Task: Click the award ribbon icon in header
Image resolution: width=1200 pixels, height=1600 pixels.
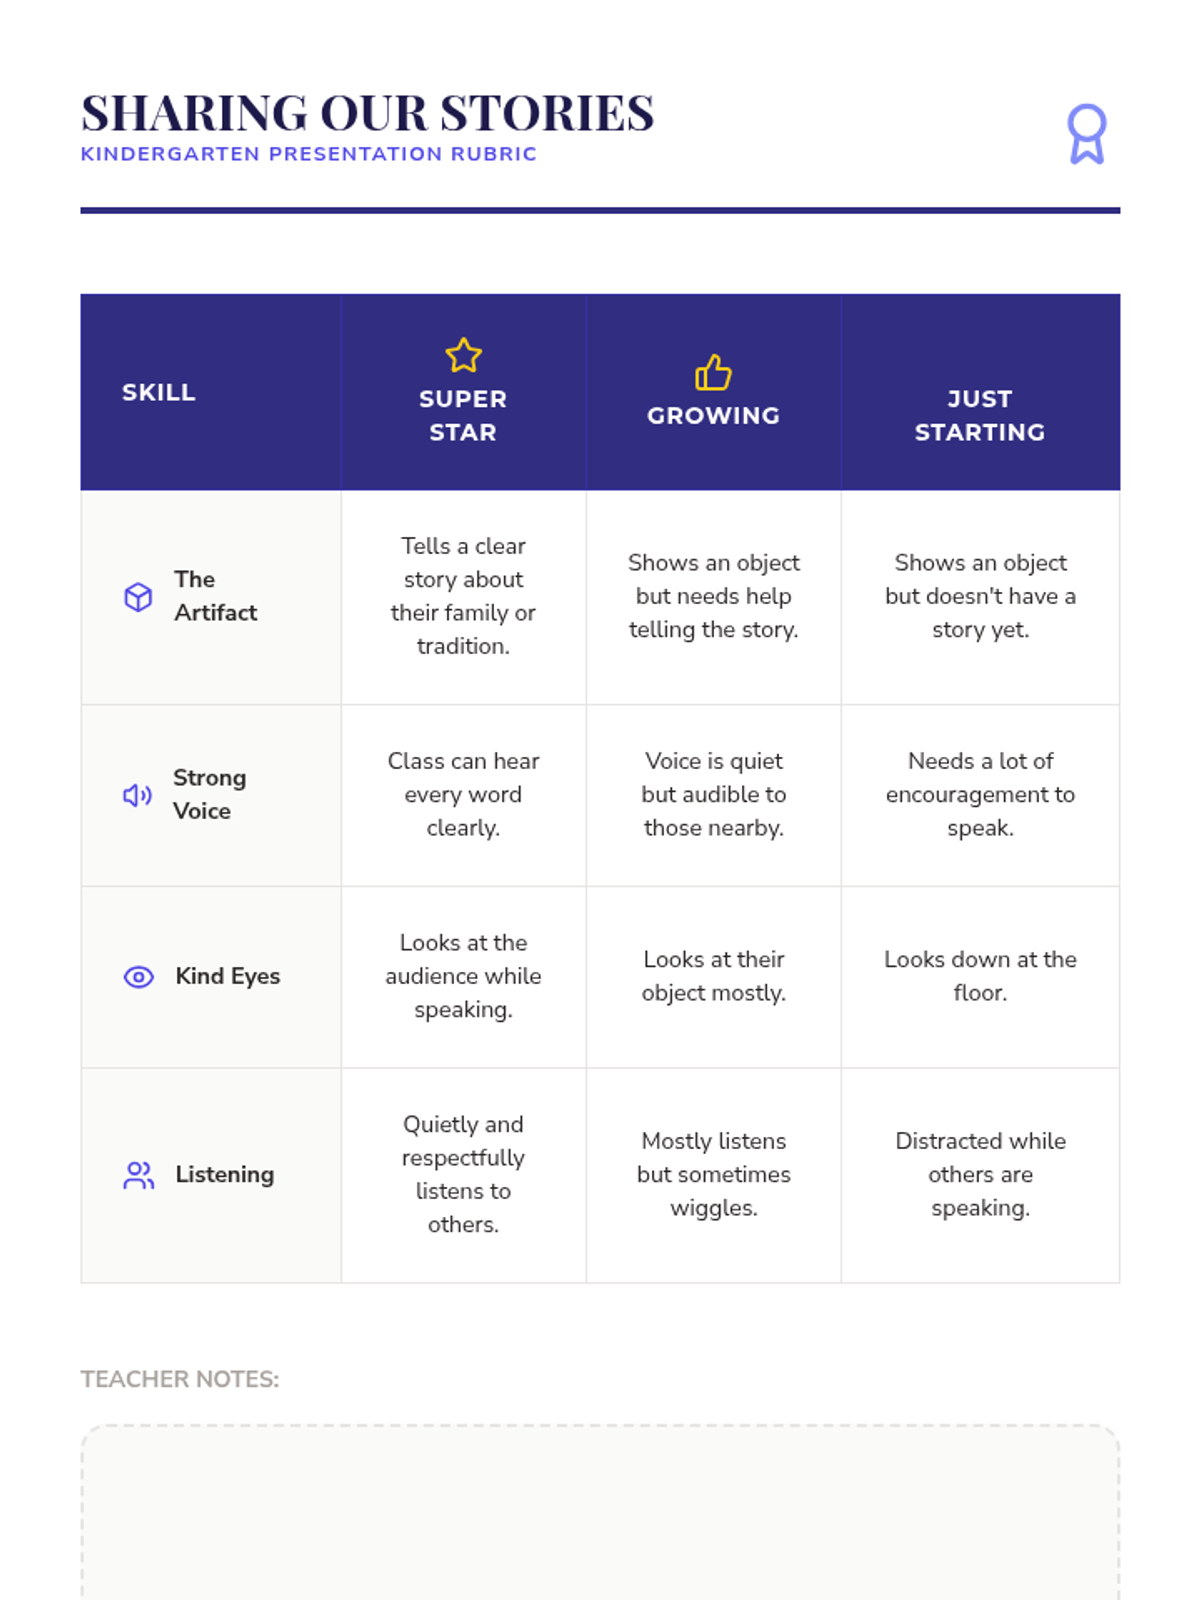Action: pos(1086,134)
